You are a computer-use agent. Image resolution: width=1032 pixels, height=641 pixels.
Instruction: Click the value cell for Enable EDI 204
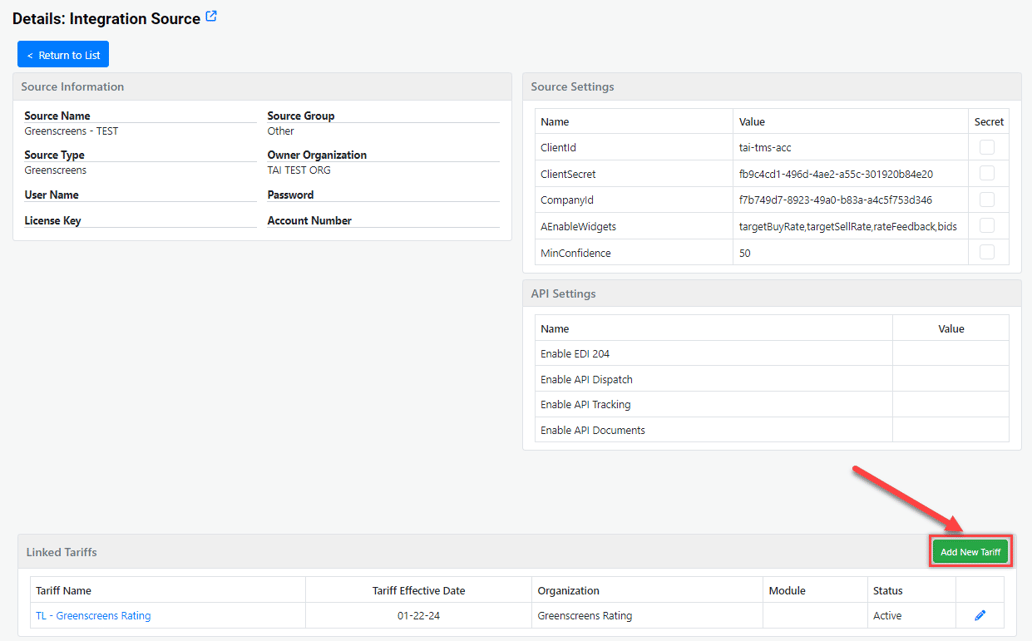[950, 354]
